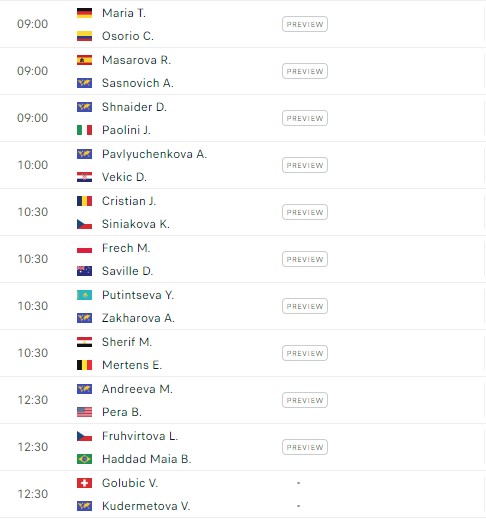Viewport: 486px width, 519px height.
Task: Open the preview for Pavlyuchenkova vs Vekic match
Action: click(305, 165)
